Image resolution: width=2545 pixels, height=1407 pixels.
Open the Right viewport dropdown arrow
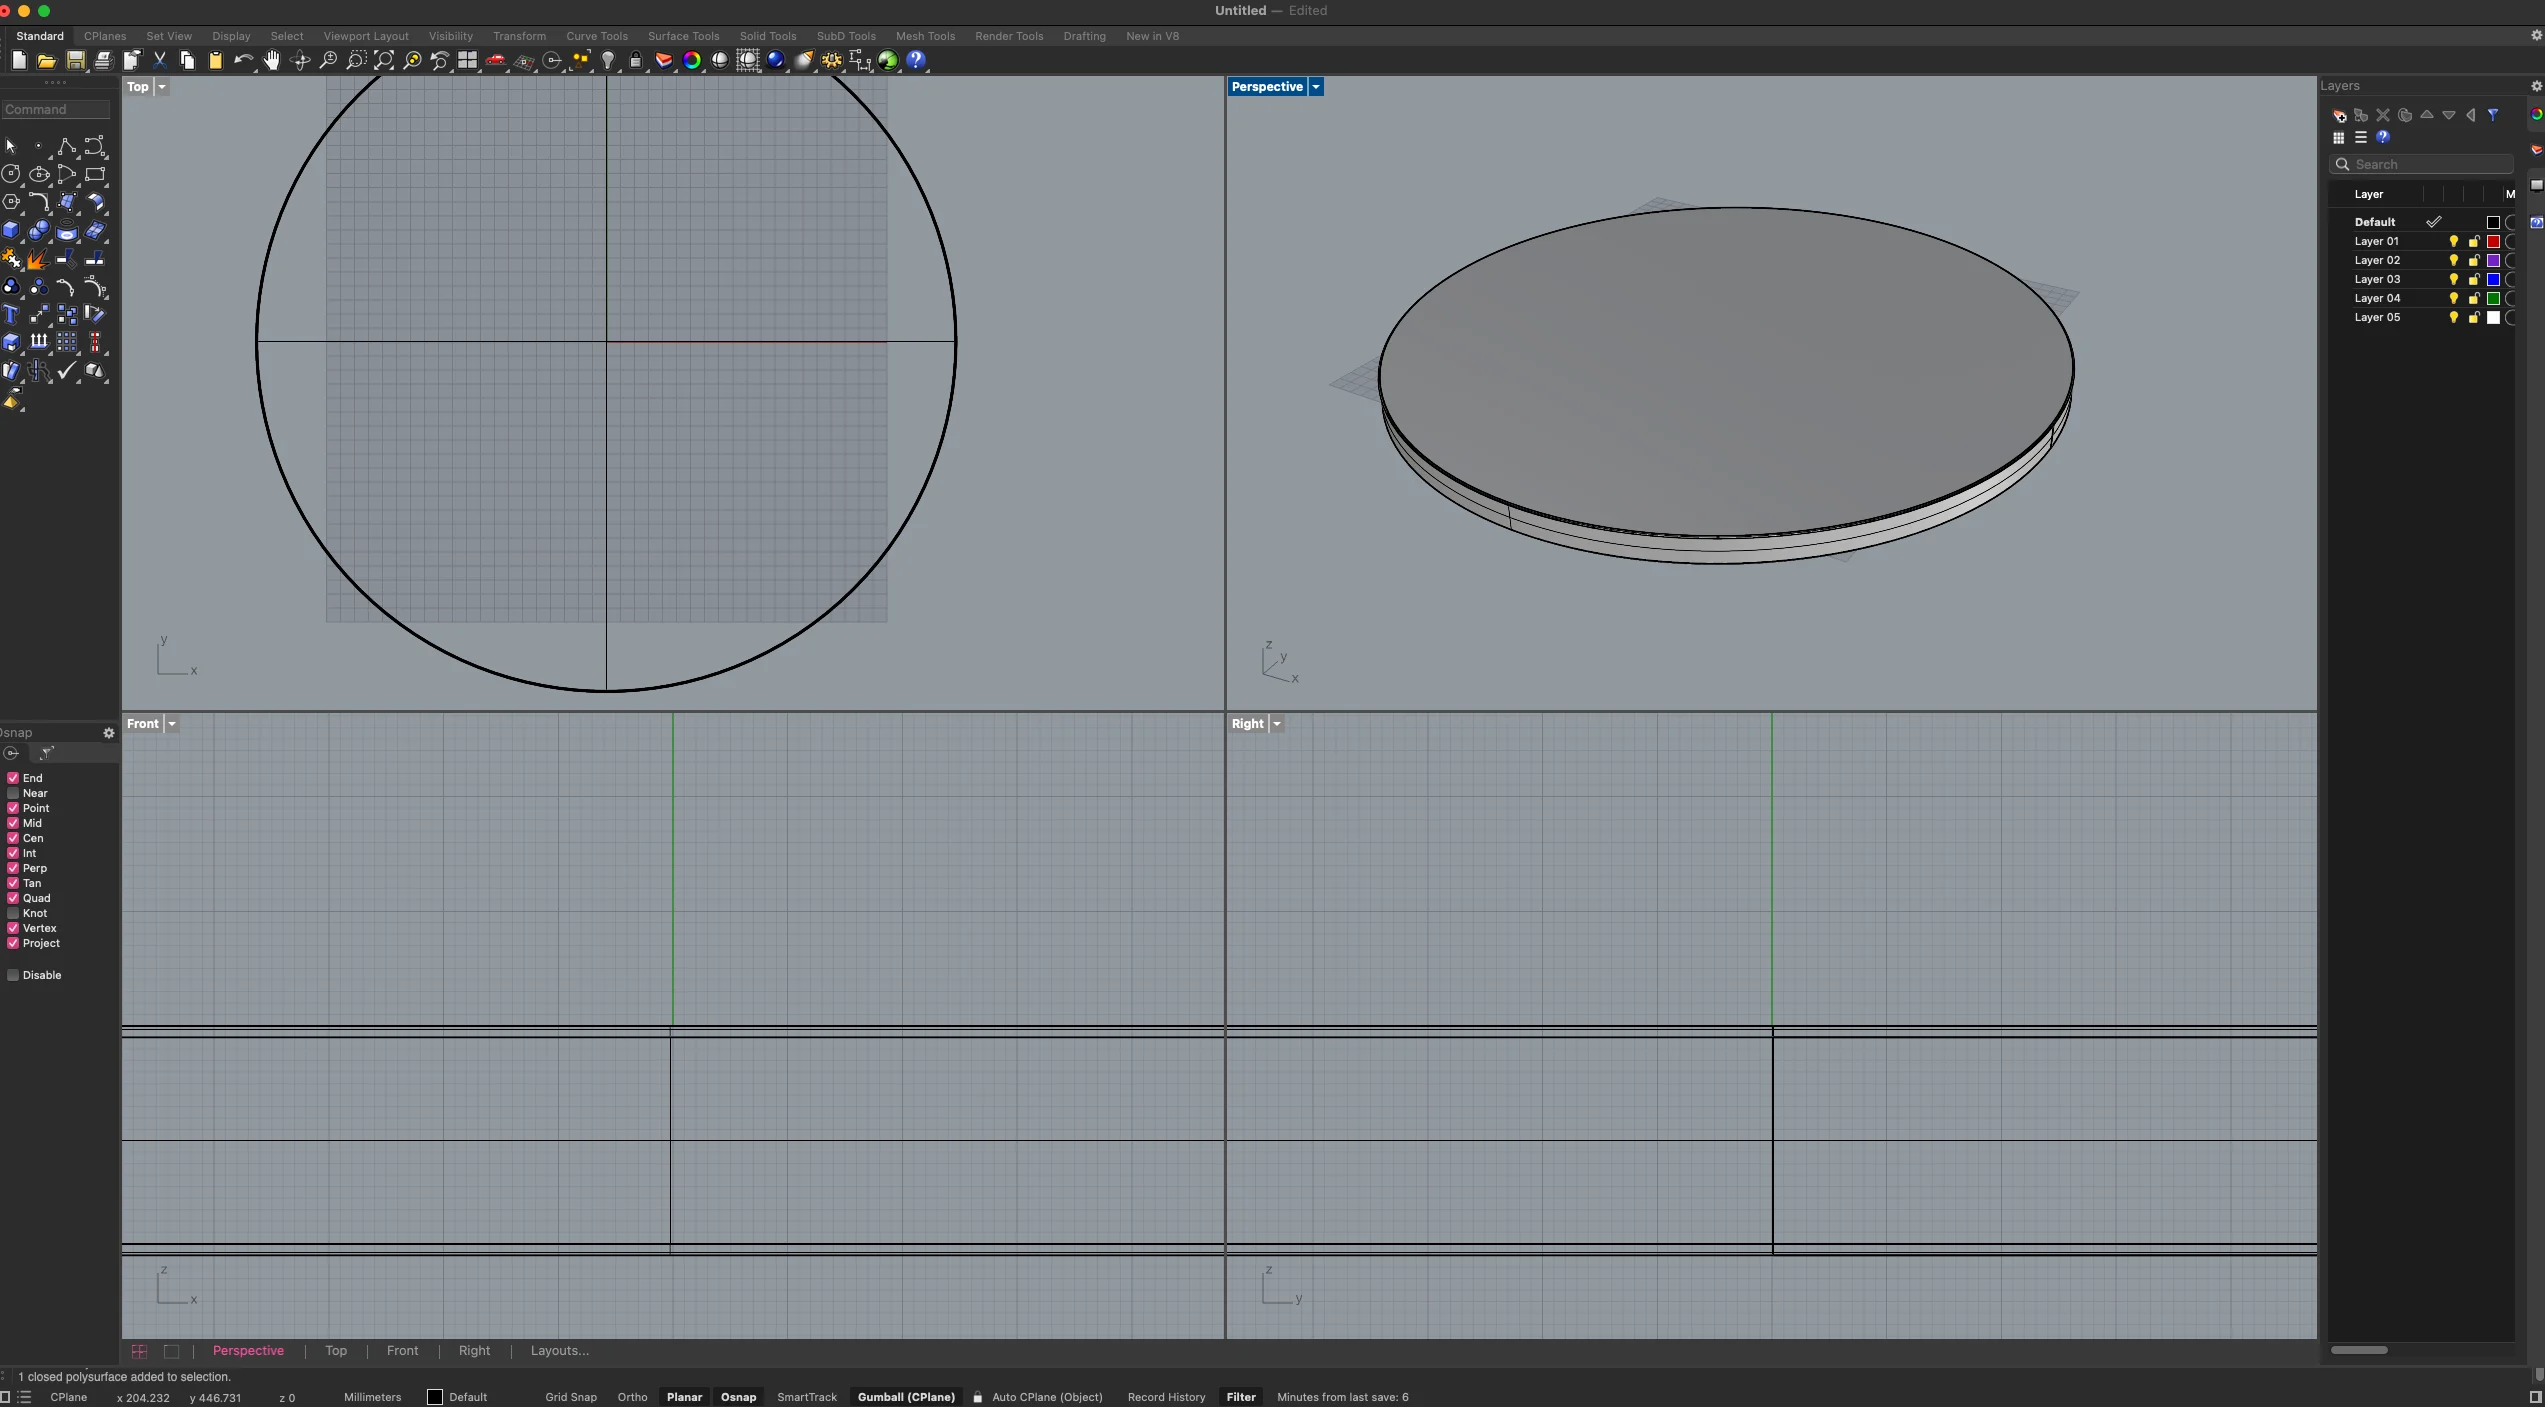(1277, 724)
